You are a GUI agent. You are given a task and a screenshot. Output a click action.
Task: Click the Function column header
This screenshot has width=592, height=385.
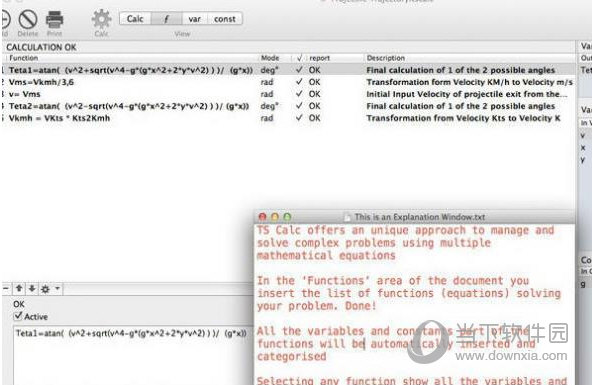tap(23, 58)
